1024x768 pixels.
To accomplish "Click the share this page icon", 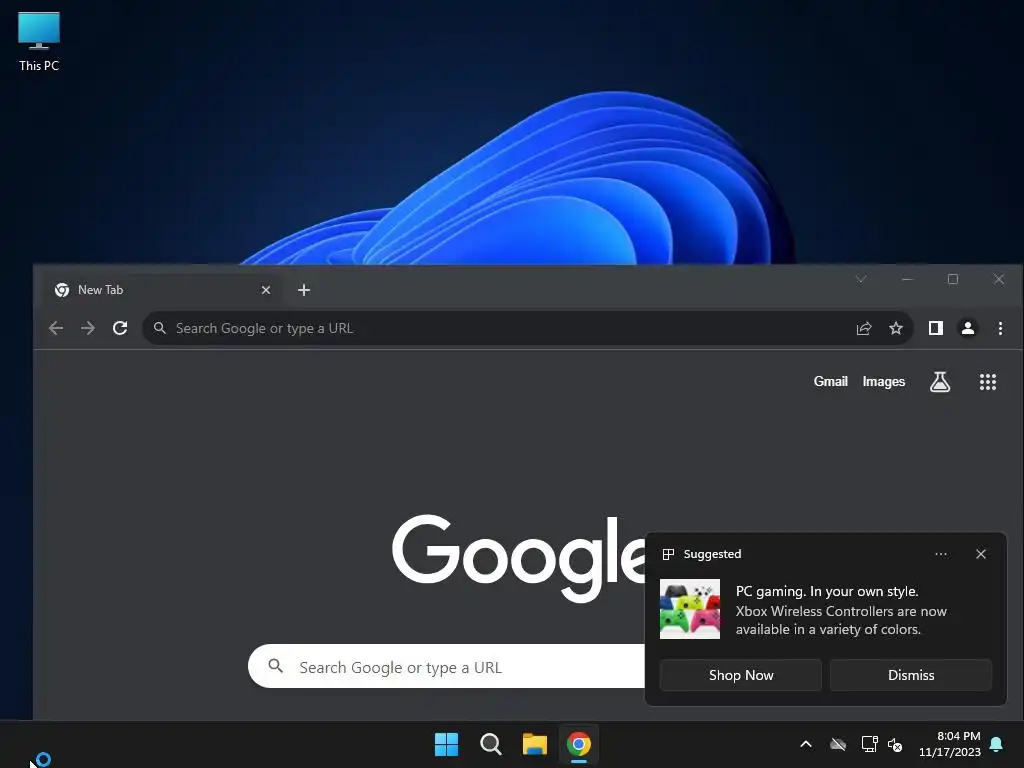I will click(864, 328).
